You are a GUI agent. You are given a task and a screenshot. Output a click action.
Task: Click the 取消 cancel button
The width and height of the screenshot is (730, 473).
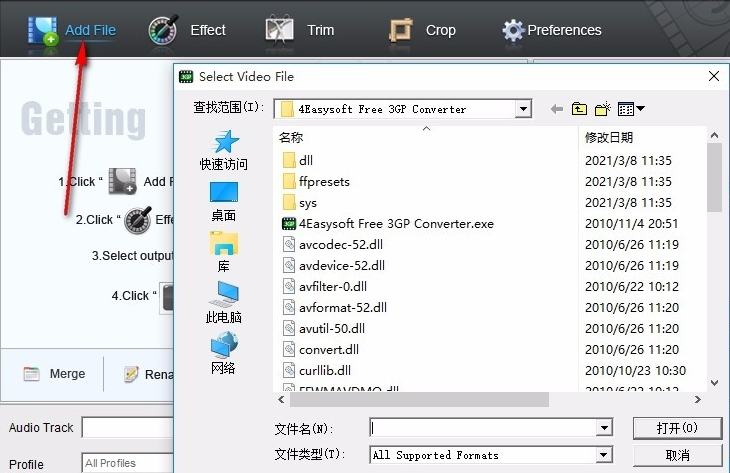(x=677, y=455)
